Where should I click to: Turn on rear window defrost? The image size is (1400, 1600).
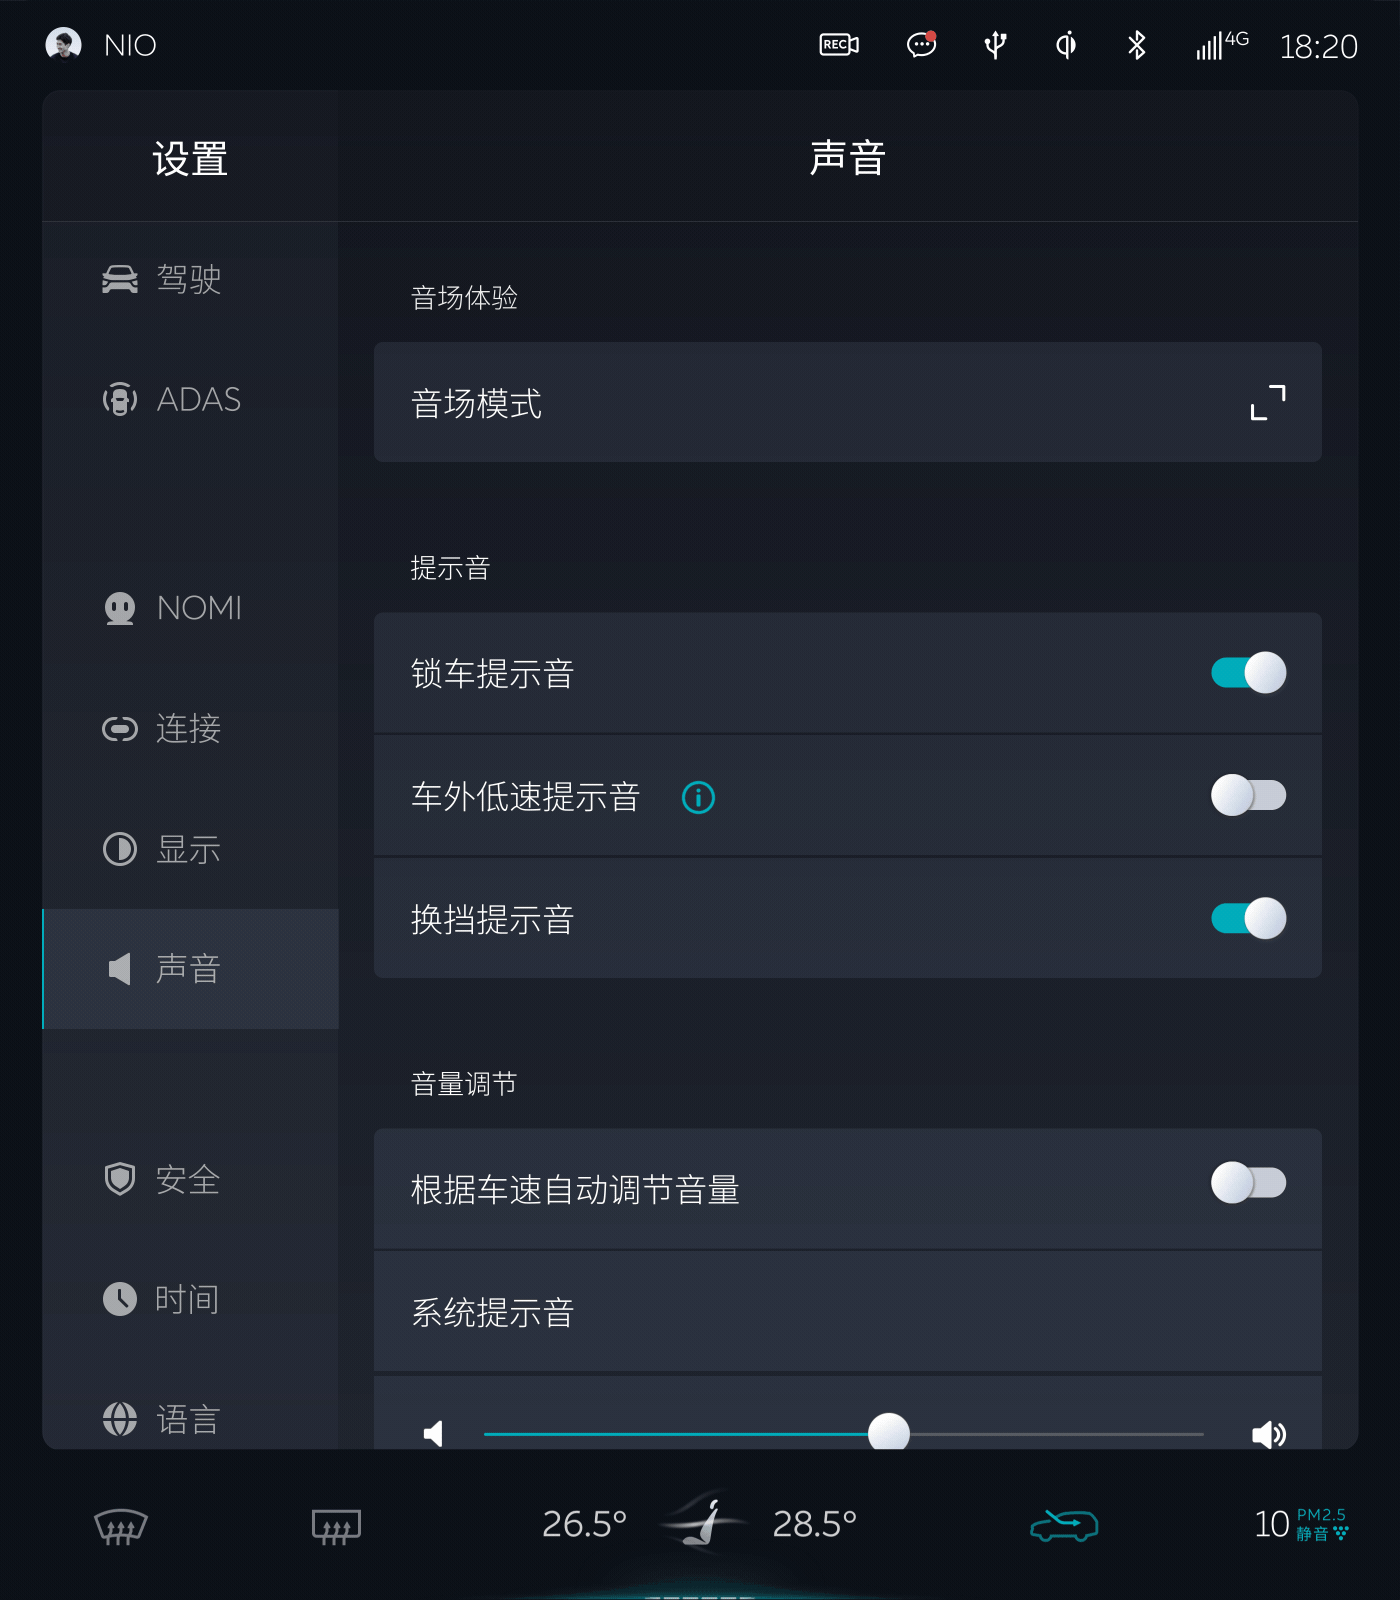click(x=336, y=1526)
